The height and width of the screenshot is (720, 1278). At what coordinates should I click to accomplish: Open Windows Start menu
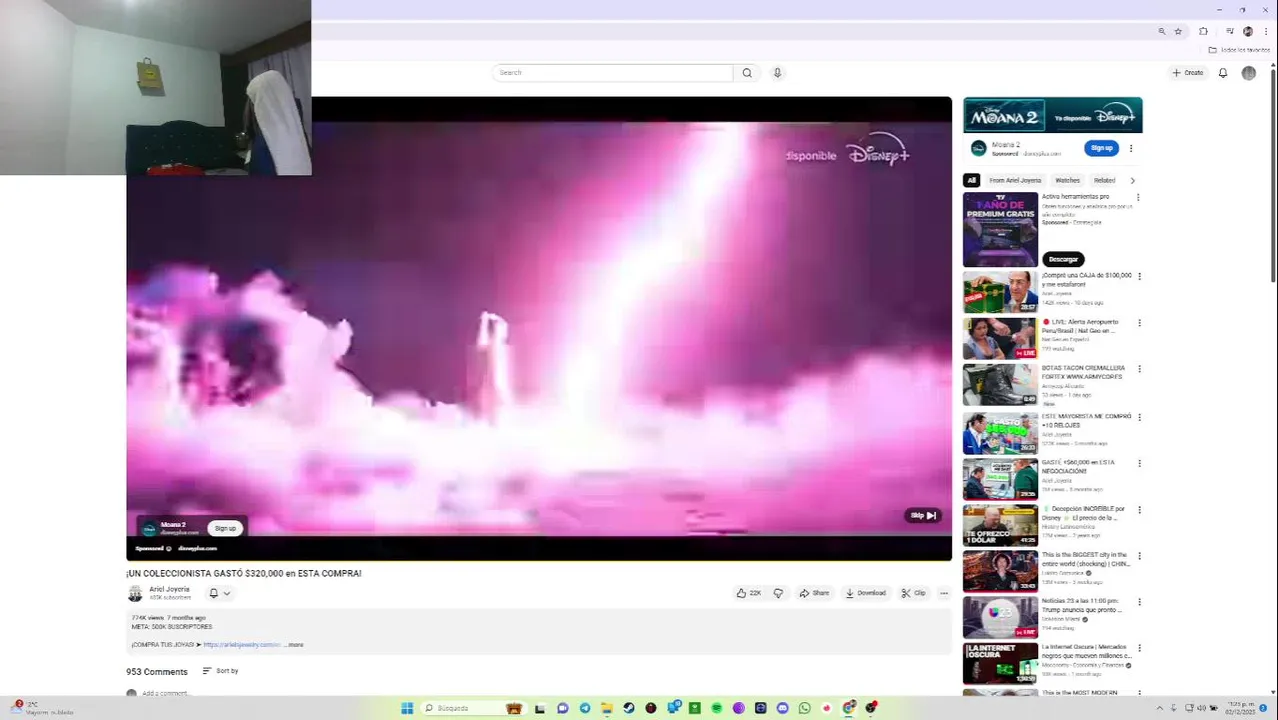[x=407, y=708]
